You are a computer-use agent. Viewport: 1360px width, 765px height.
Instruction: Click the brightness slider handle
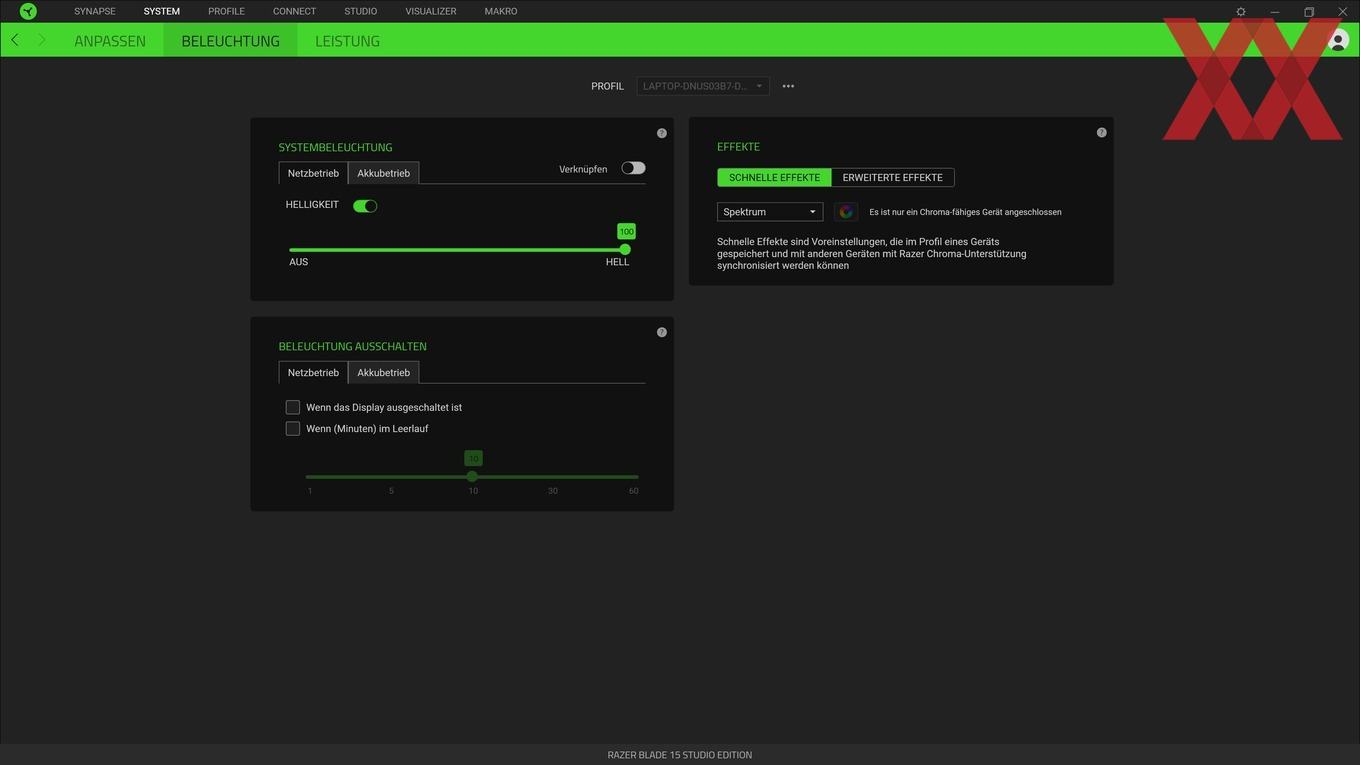point(625,249)
